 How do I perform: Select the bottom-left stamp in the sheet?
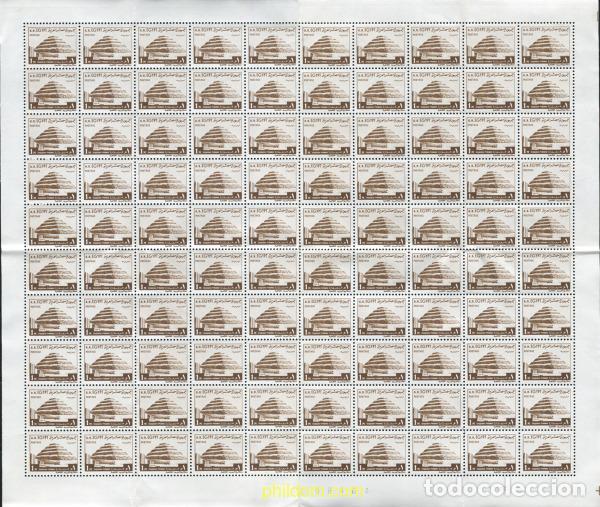click(53, 452)
